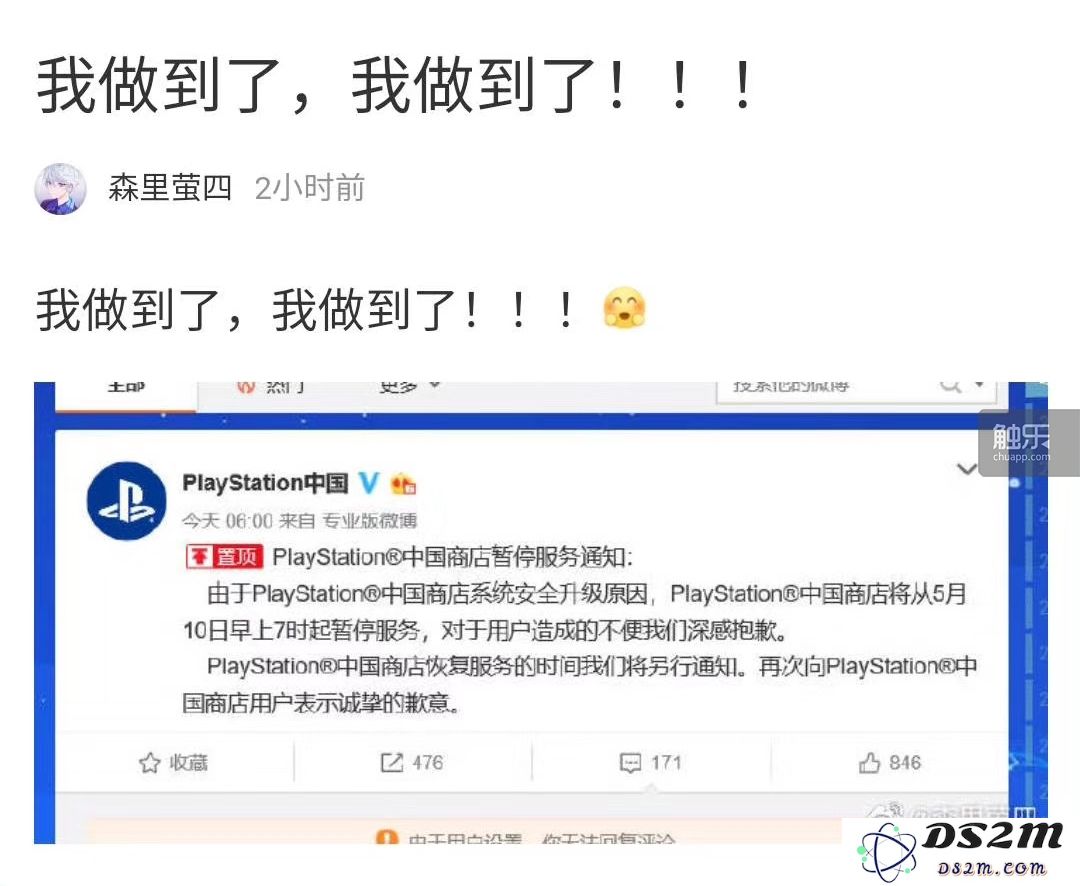
Task: Expand the post options chevron
Action: pos(967,470)
